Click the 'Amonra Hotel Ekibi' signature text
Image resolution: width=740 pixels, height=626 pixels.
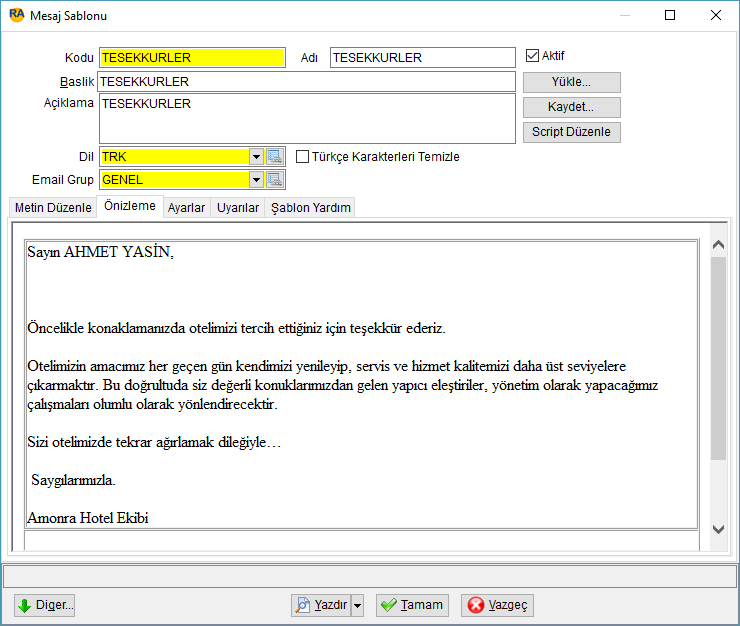coord(88,518)
